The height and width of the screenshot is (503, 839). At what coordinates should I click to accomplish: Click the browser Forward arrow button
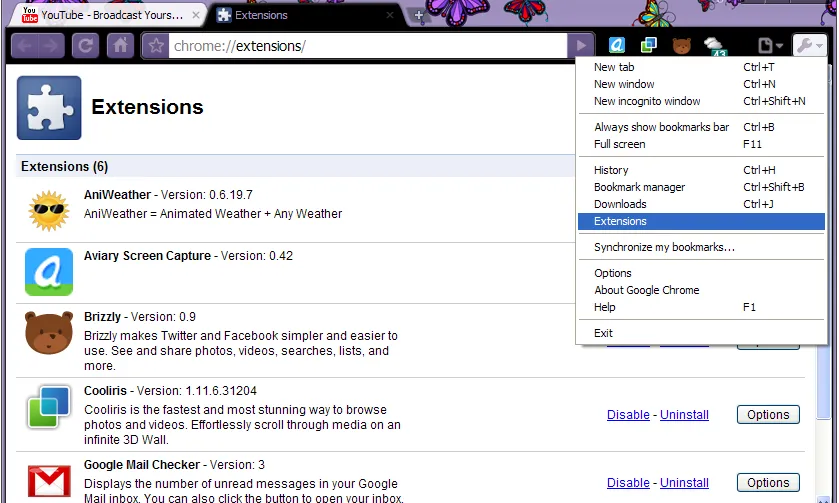coord(51,46)
